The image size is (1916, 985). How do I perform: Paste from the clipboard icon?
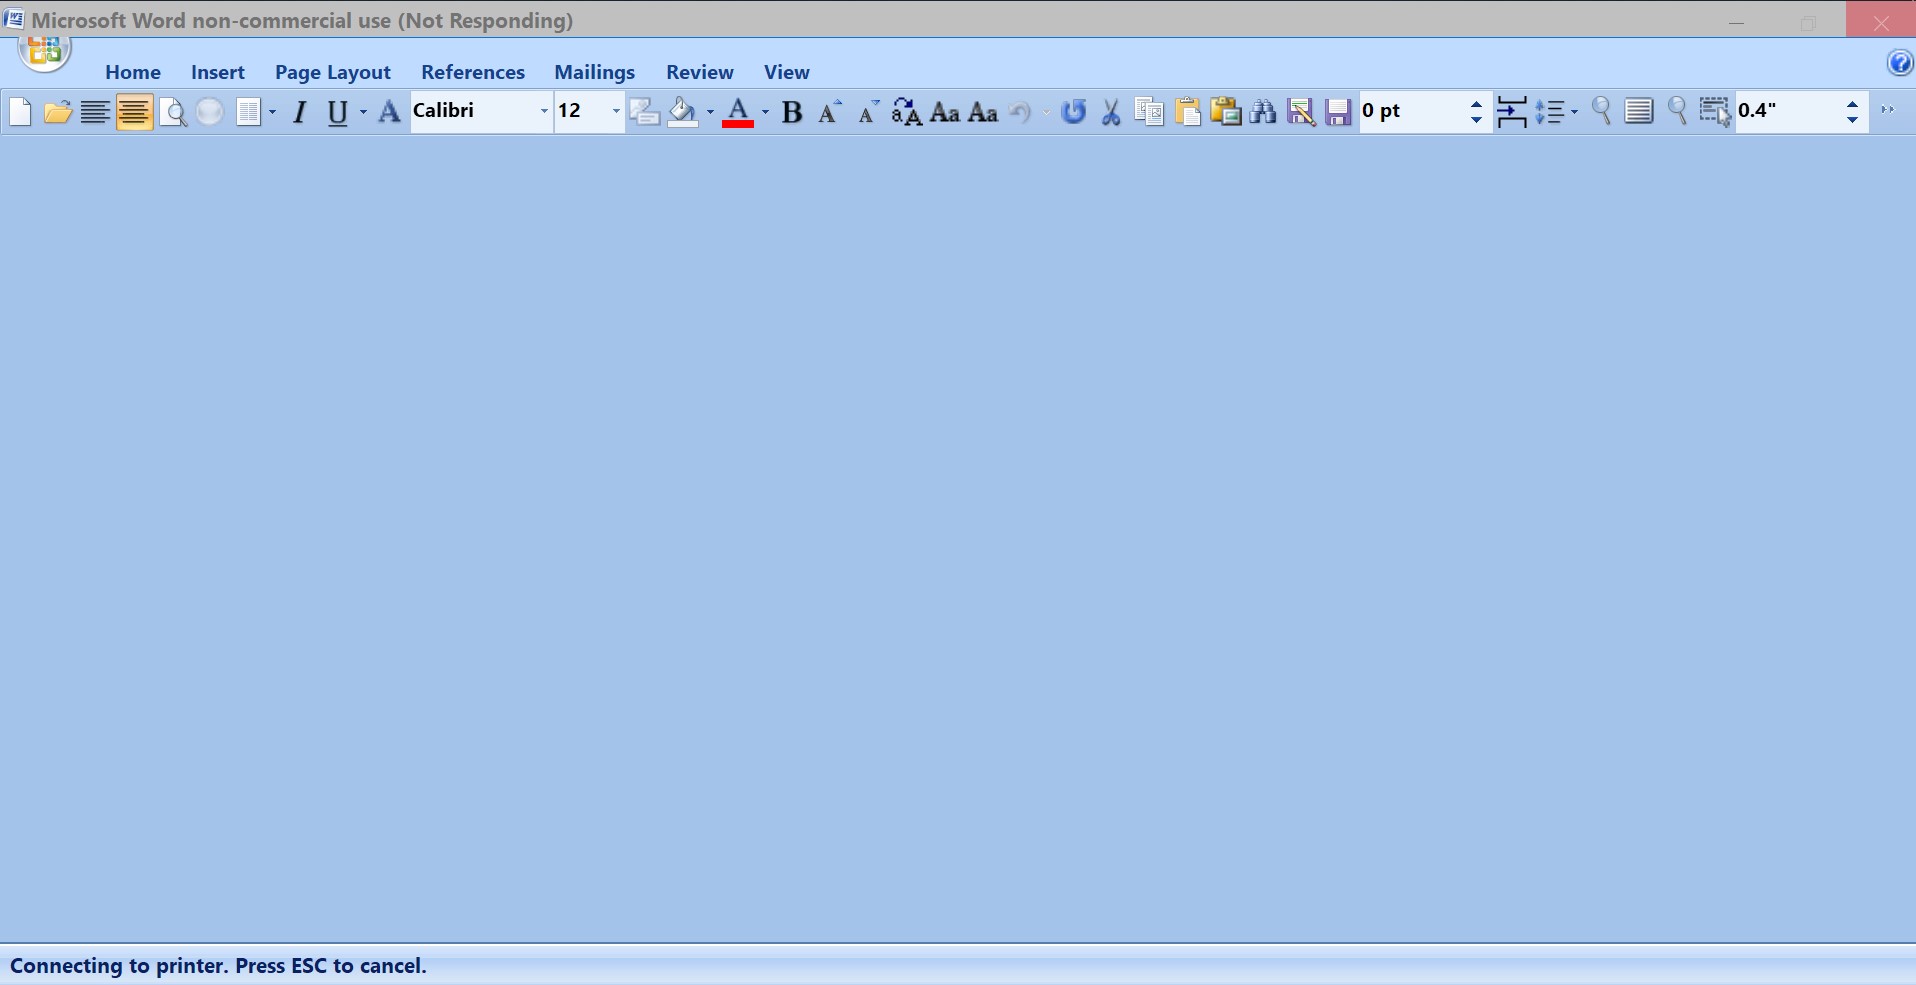click(x=1187, y=112)
